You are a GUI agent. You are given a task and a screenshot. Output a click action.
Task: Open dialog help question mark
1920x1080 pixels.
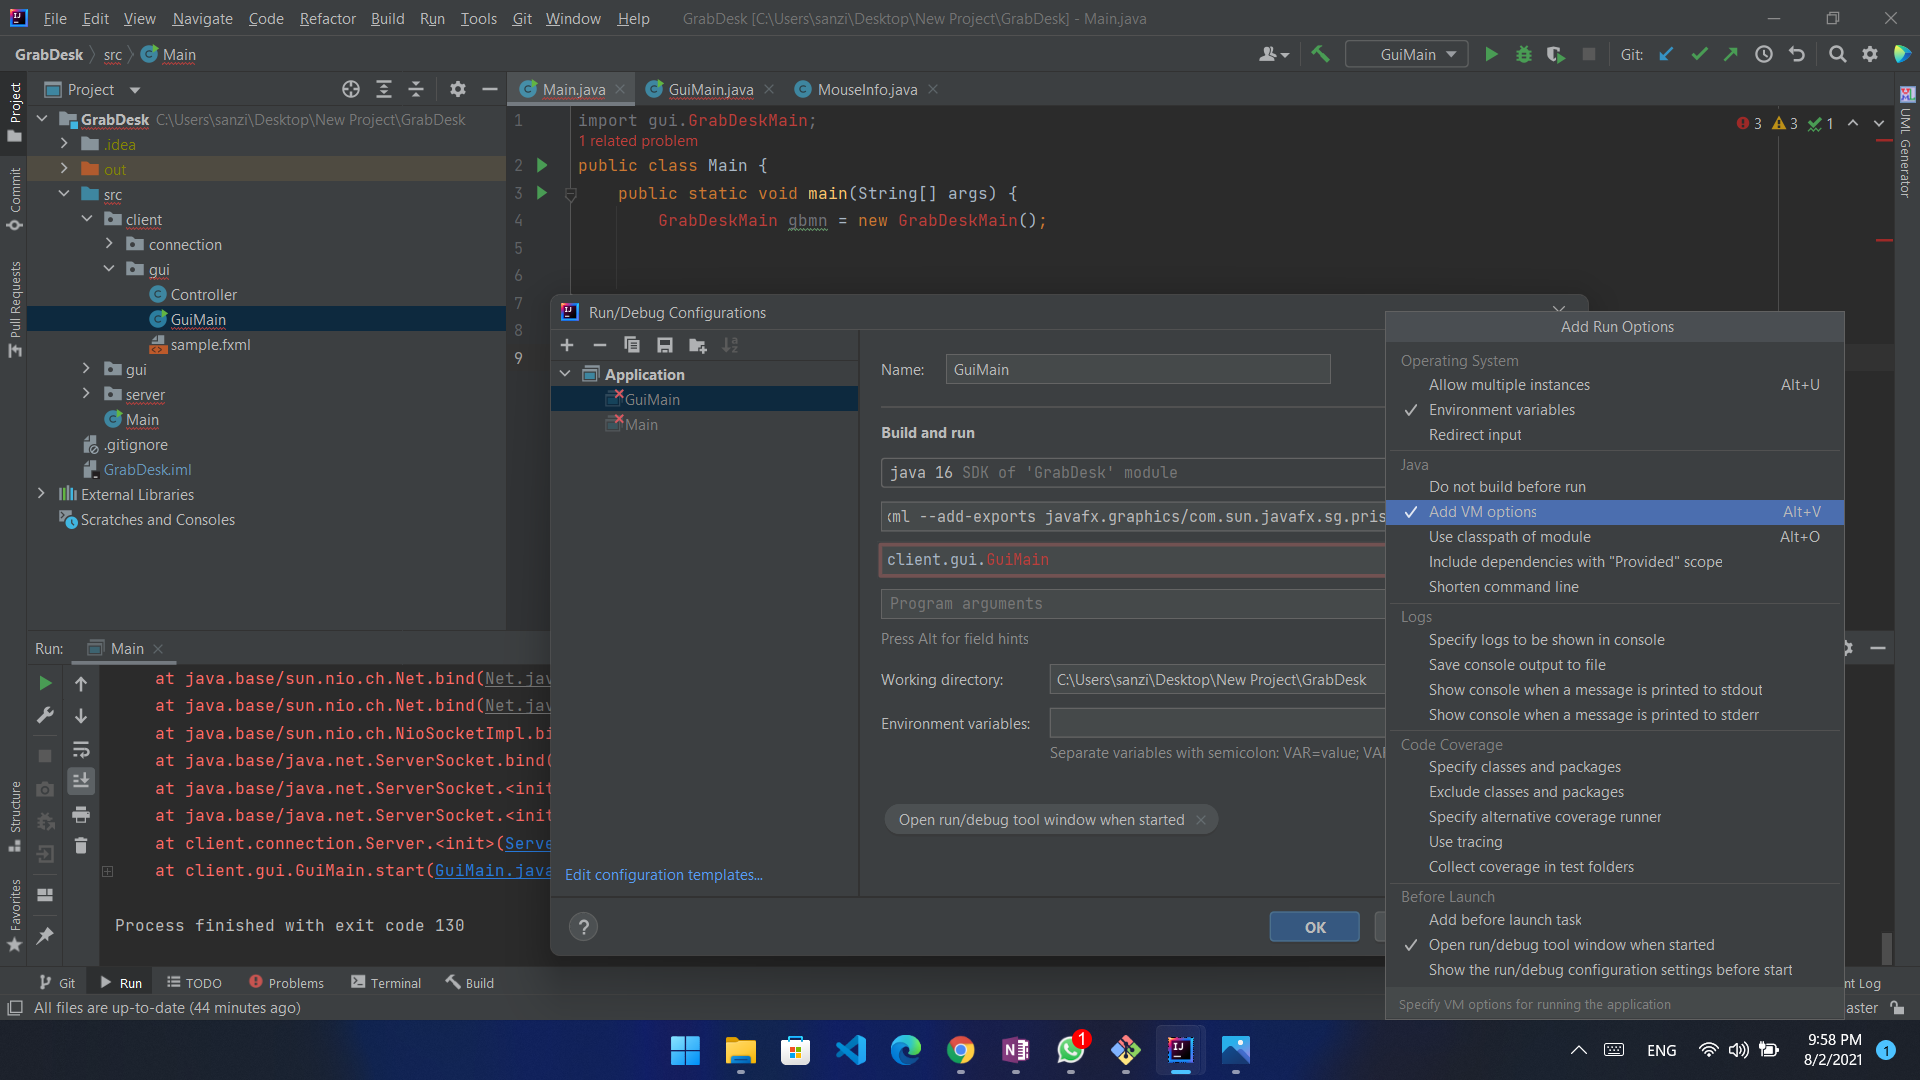click(x=584, y=927)
